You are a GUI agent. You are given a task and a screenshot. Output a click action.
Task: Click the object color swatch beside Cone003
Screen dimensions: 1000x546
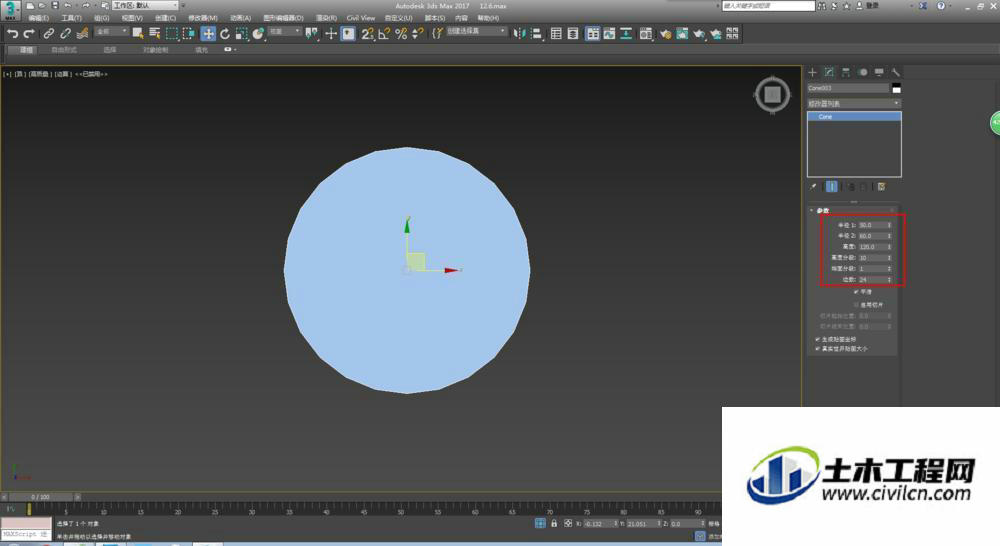pyautogui.click(x=897, y=88)
